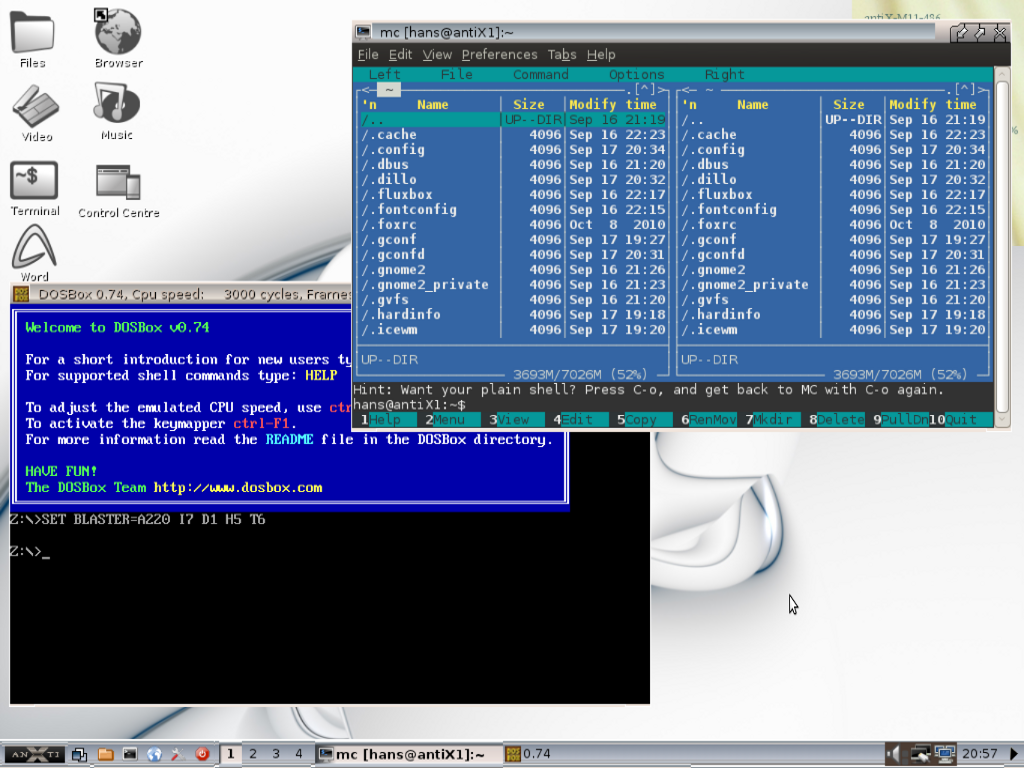Click the mc shell prompt hans@antiX1
1024x768 pixels.
(x=409, y=405)
